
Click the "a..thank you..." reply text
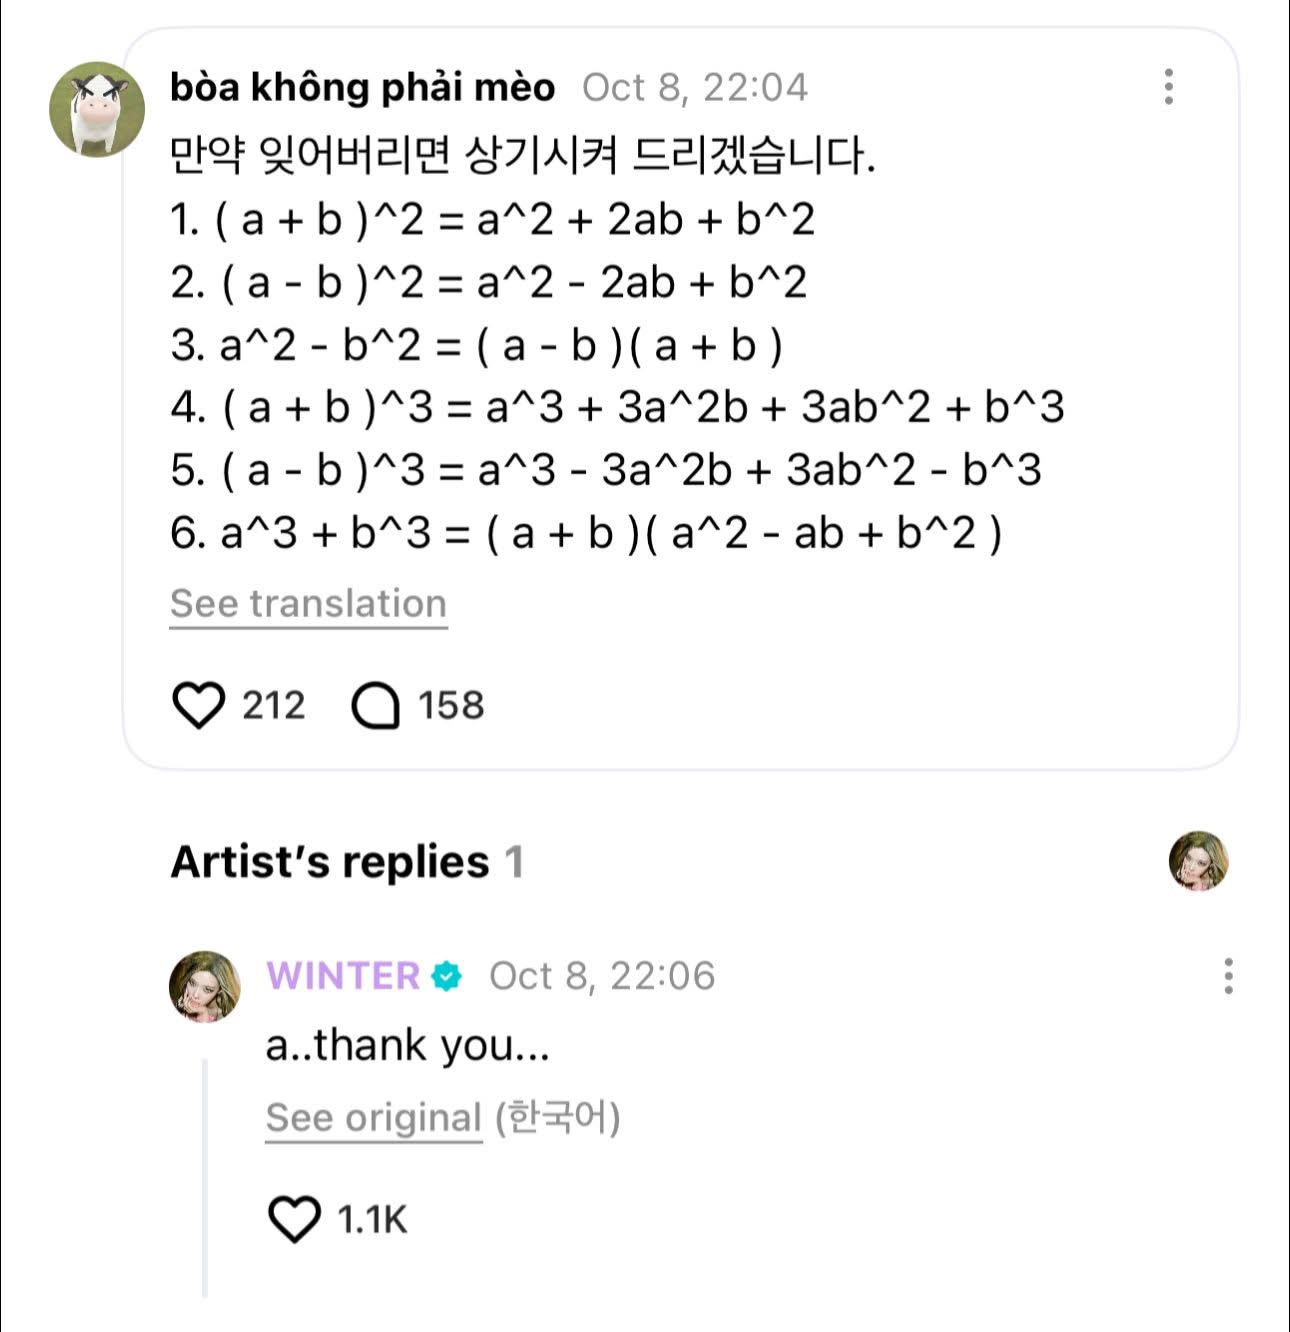pos(407,1046)
